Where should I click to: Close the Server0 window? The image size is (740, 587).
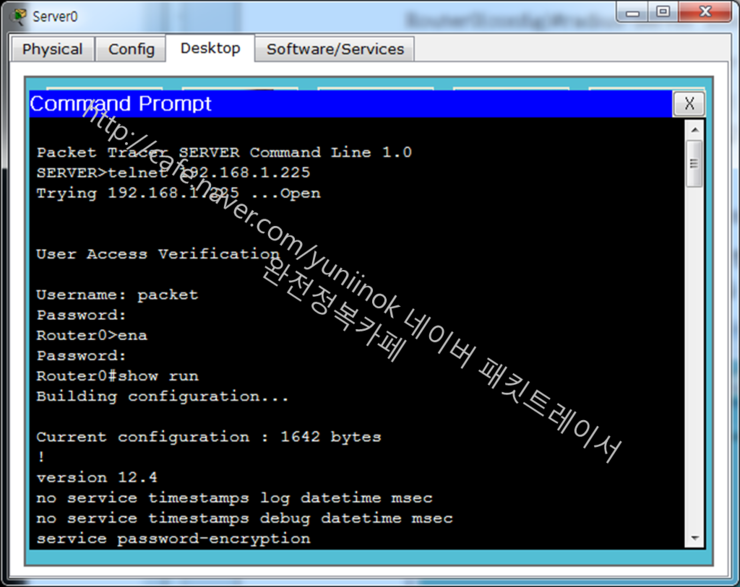pos(705,12)
